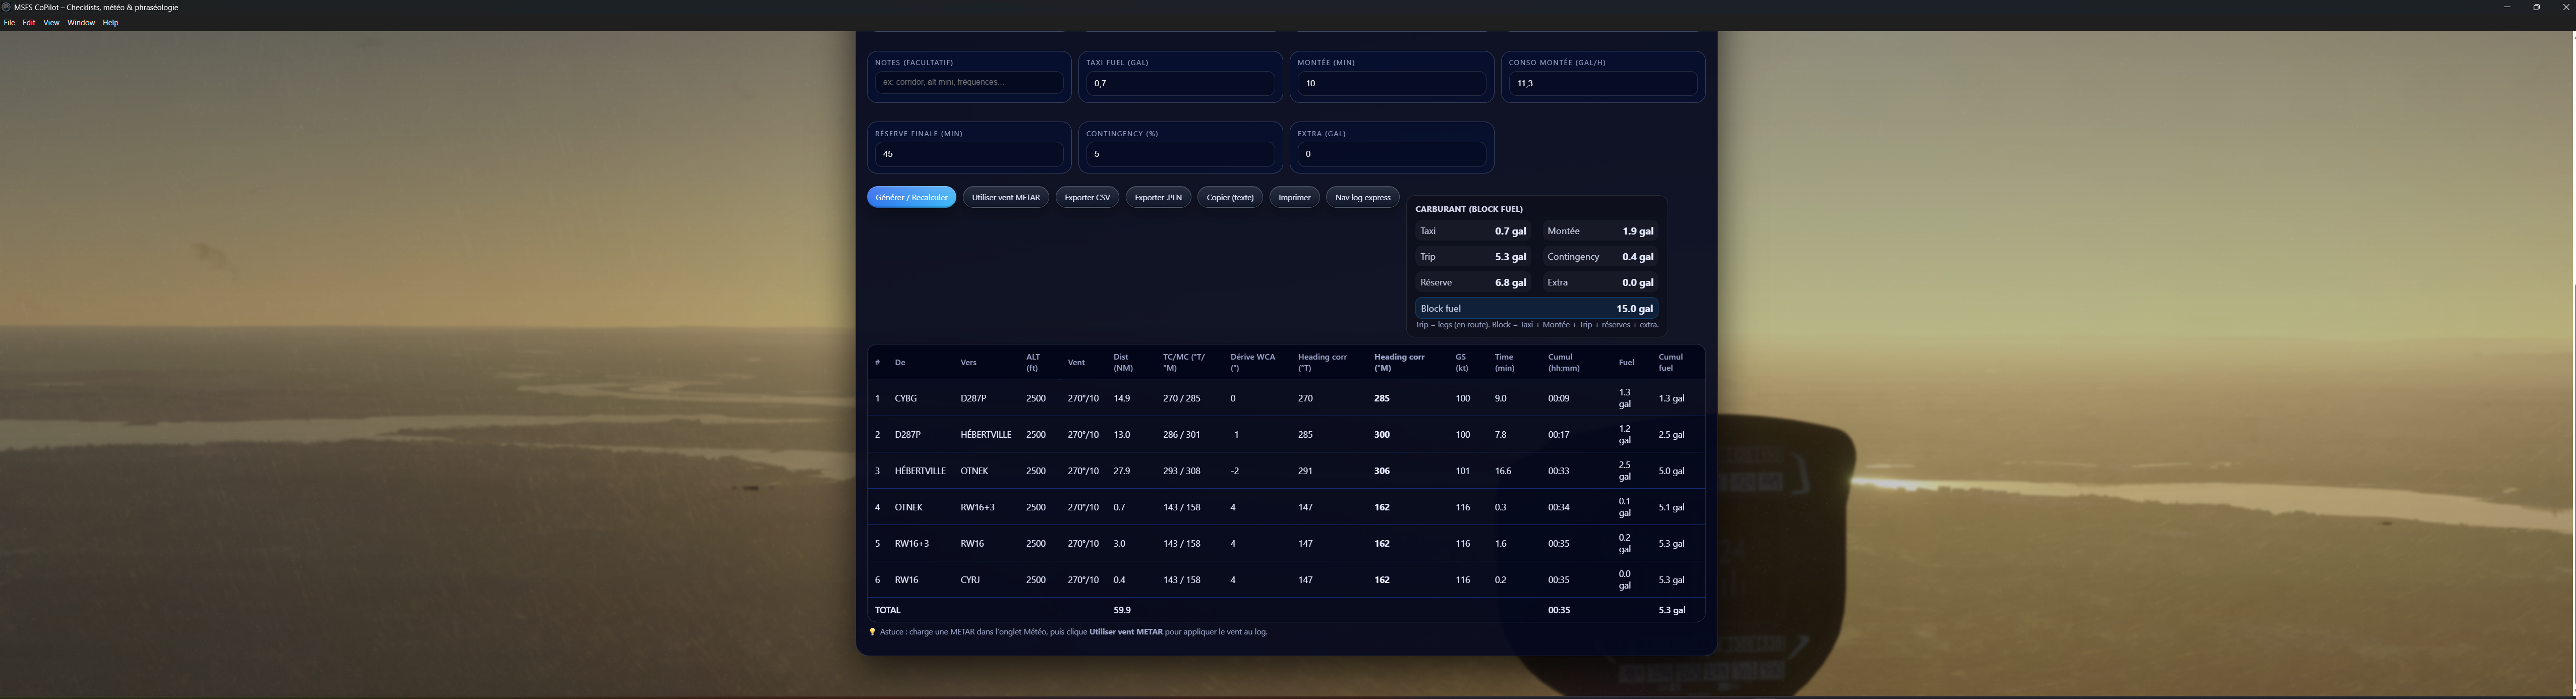Click the Générer / Recalculer button

click(x=911, y=197)
